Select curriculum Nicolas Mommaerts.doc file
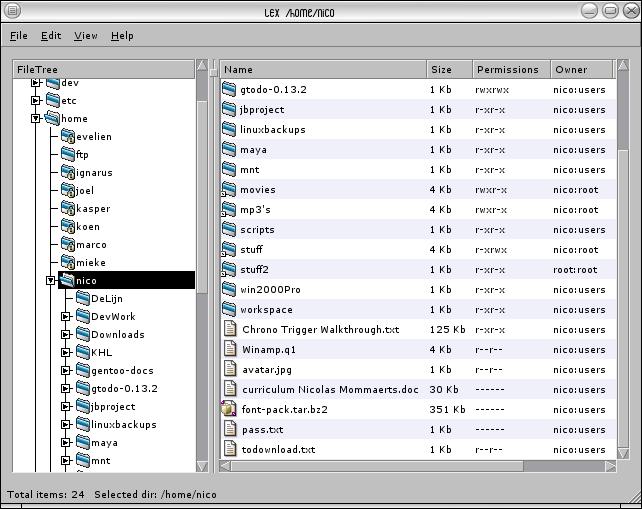Image resolution: width=642 pixels, height=509 pixels. click(x=330, y=389)
